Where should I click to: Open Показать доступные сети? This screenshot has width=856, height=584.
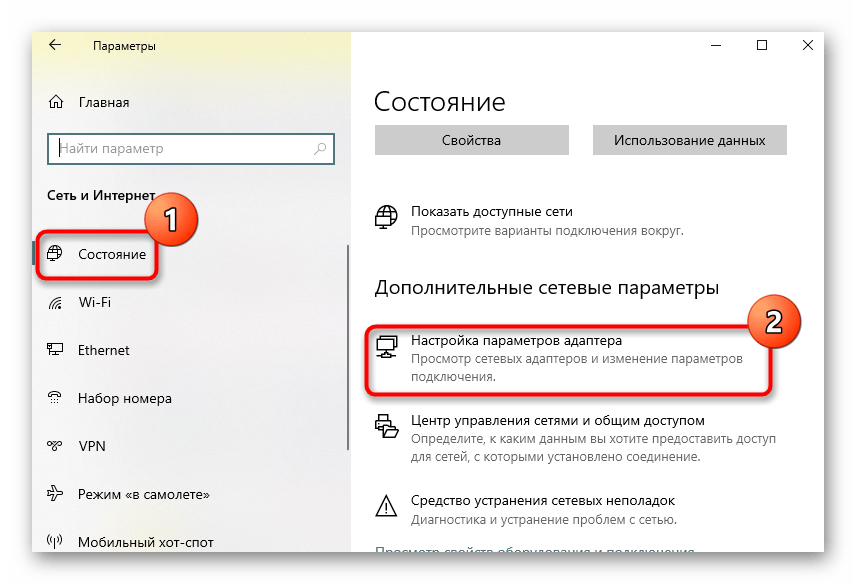click(x=491, y=212)
